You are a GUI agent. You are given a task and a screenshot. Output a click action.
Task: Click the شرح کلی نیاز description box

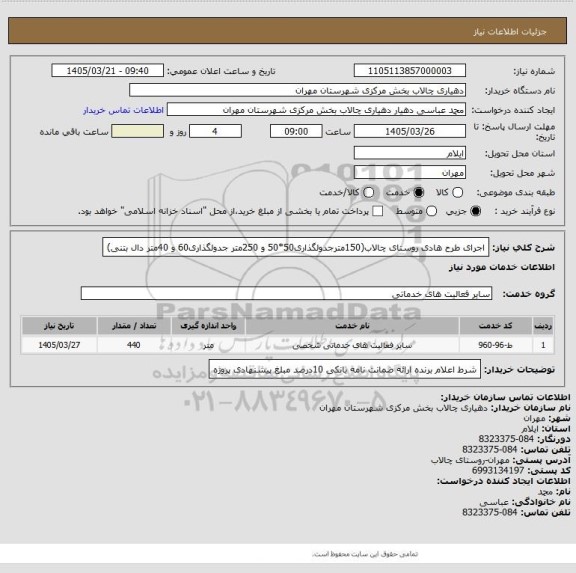296,247
